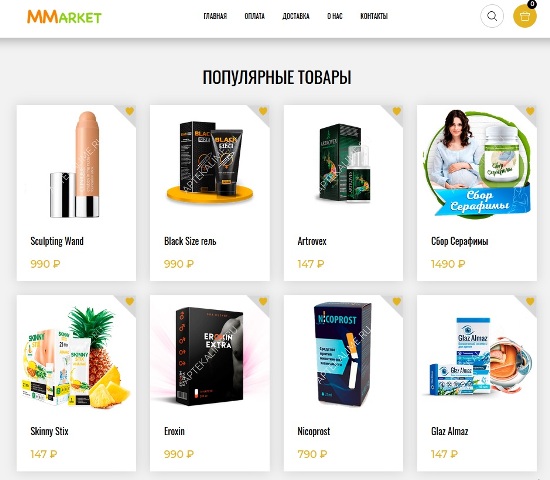Click heart icon on Eroxin card
Viewport: 550px width, 480px height.
click(263, 301)
